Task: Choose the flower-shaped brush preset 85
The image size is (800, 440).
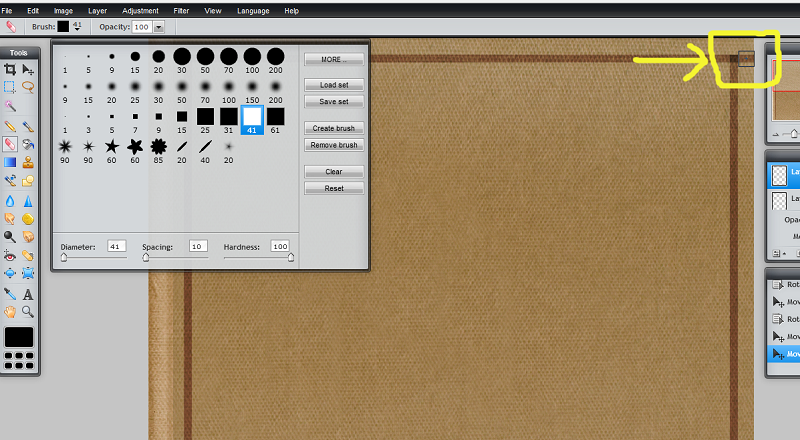Action: point(159,151)
